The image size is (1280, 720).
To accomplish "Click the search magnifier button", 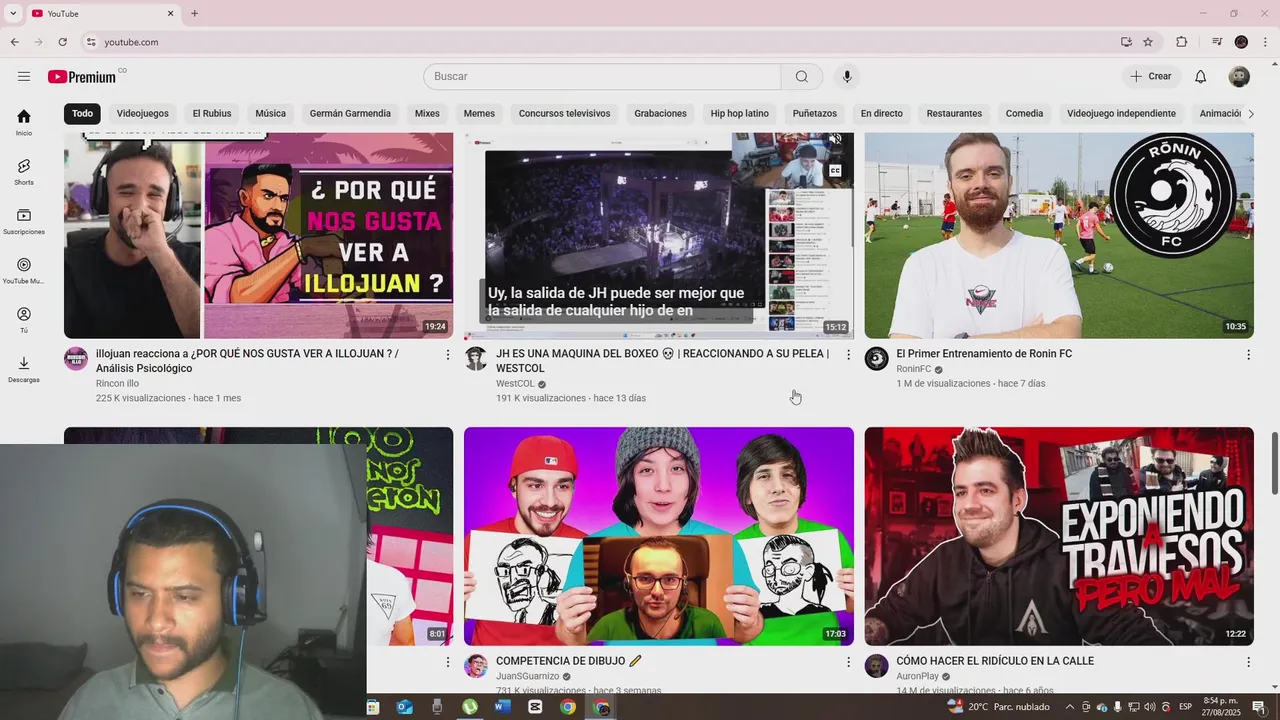I will tap(802, 77).
